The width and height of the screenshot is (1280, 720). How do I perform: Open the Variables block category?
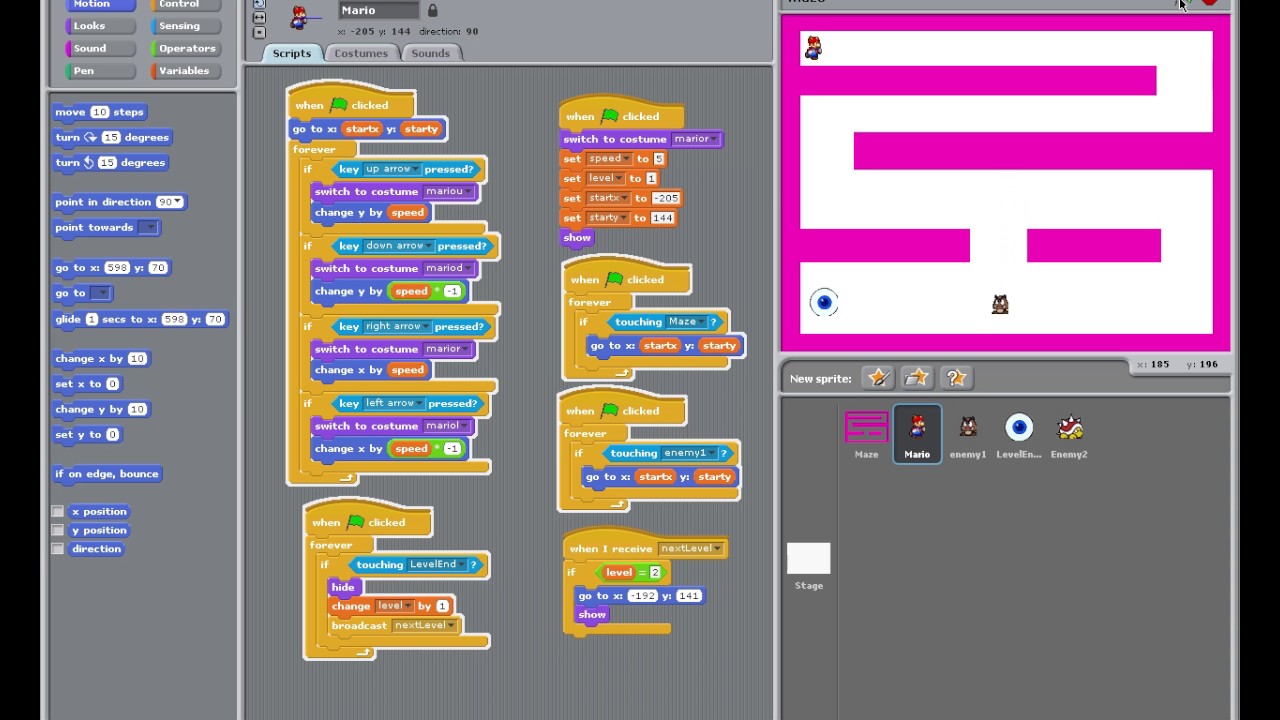[x=186, y=71]
